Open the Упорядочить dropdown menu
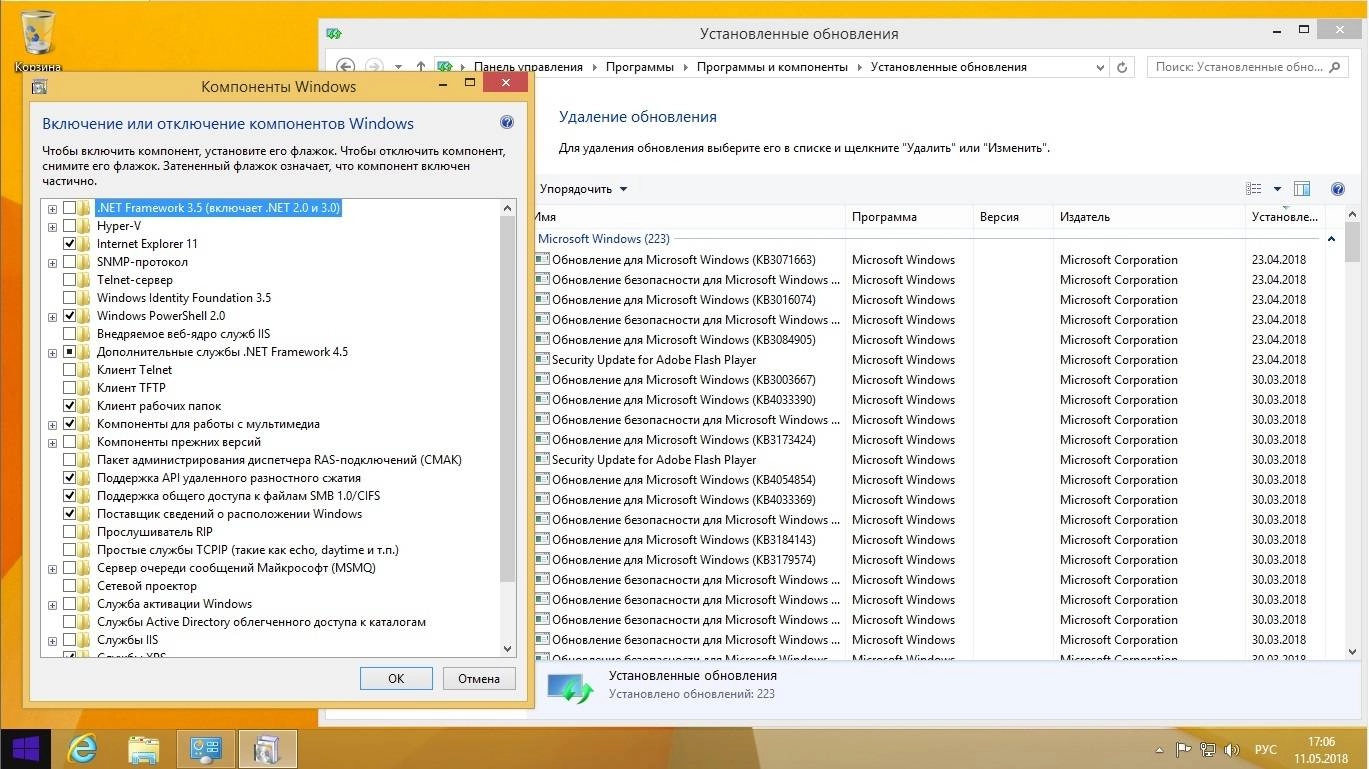 click(583, 189)
